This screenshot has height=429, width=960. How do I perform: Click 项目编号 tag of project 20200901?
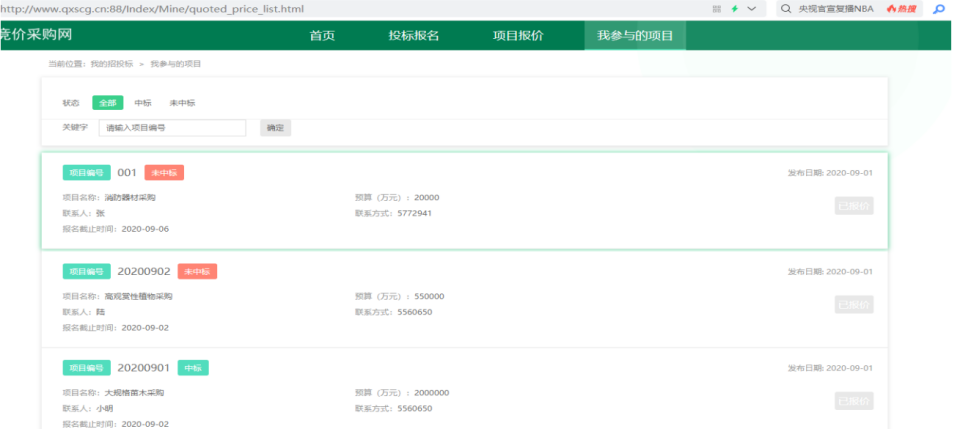coord(86,368)
